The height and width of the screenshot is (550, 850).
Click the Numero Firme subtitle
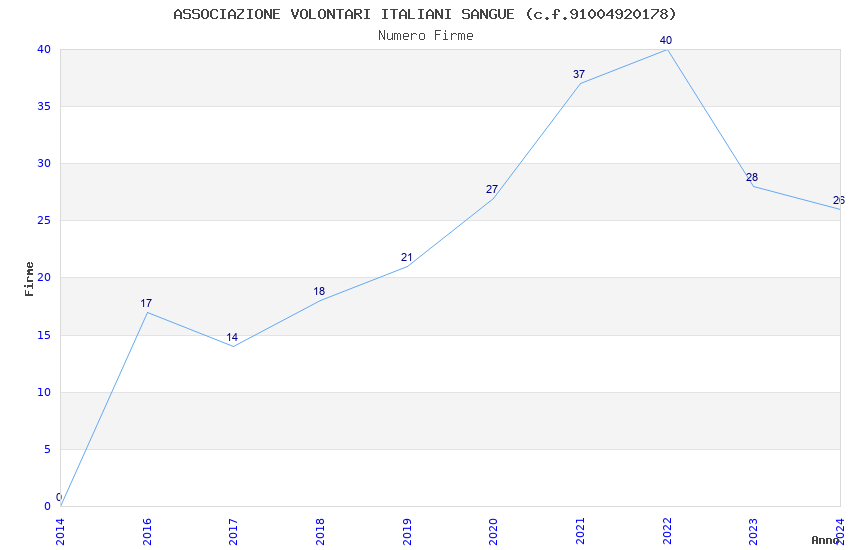tap(426, 36)
